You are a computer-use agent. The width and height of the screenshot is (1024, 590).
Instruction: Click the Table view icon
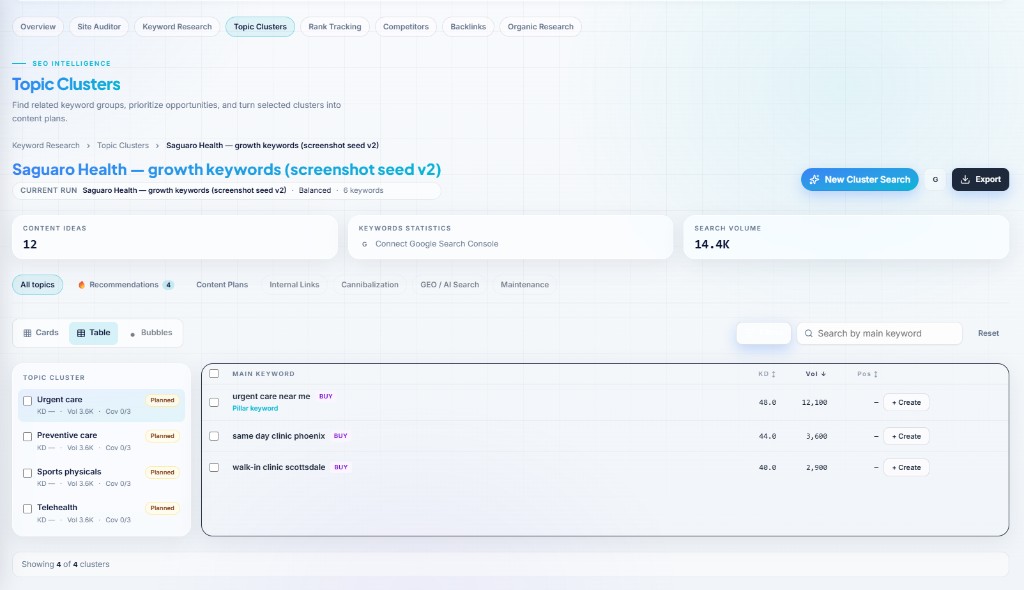[81, 333]
